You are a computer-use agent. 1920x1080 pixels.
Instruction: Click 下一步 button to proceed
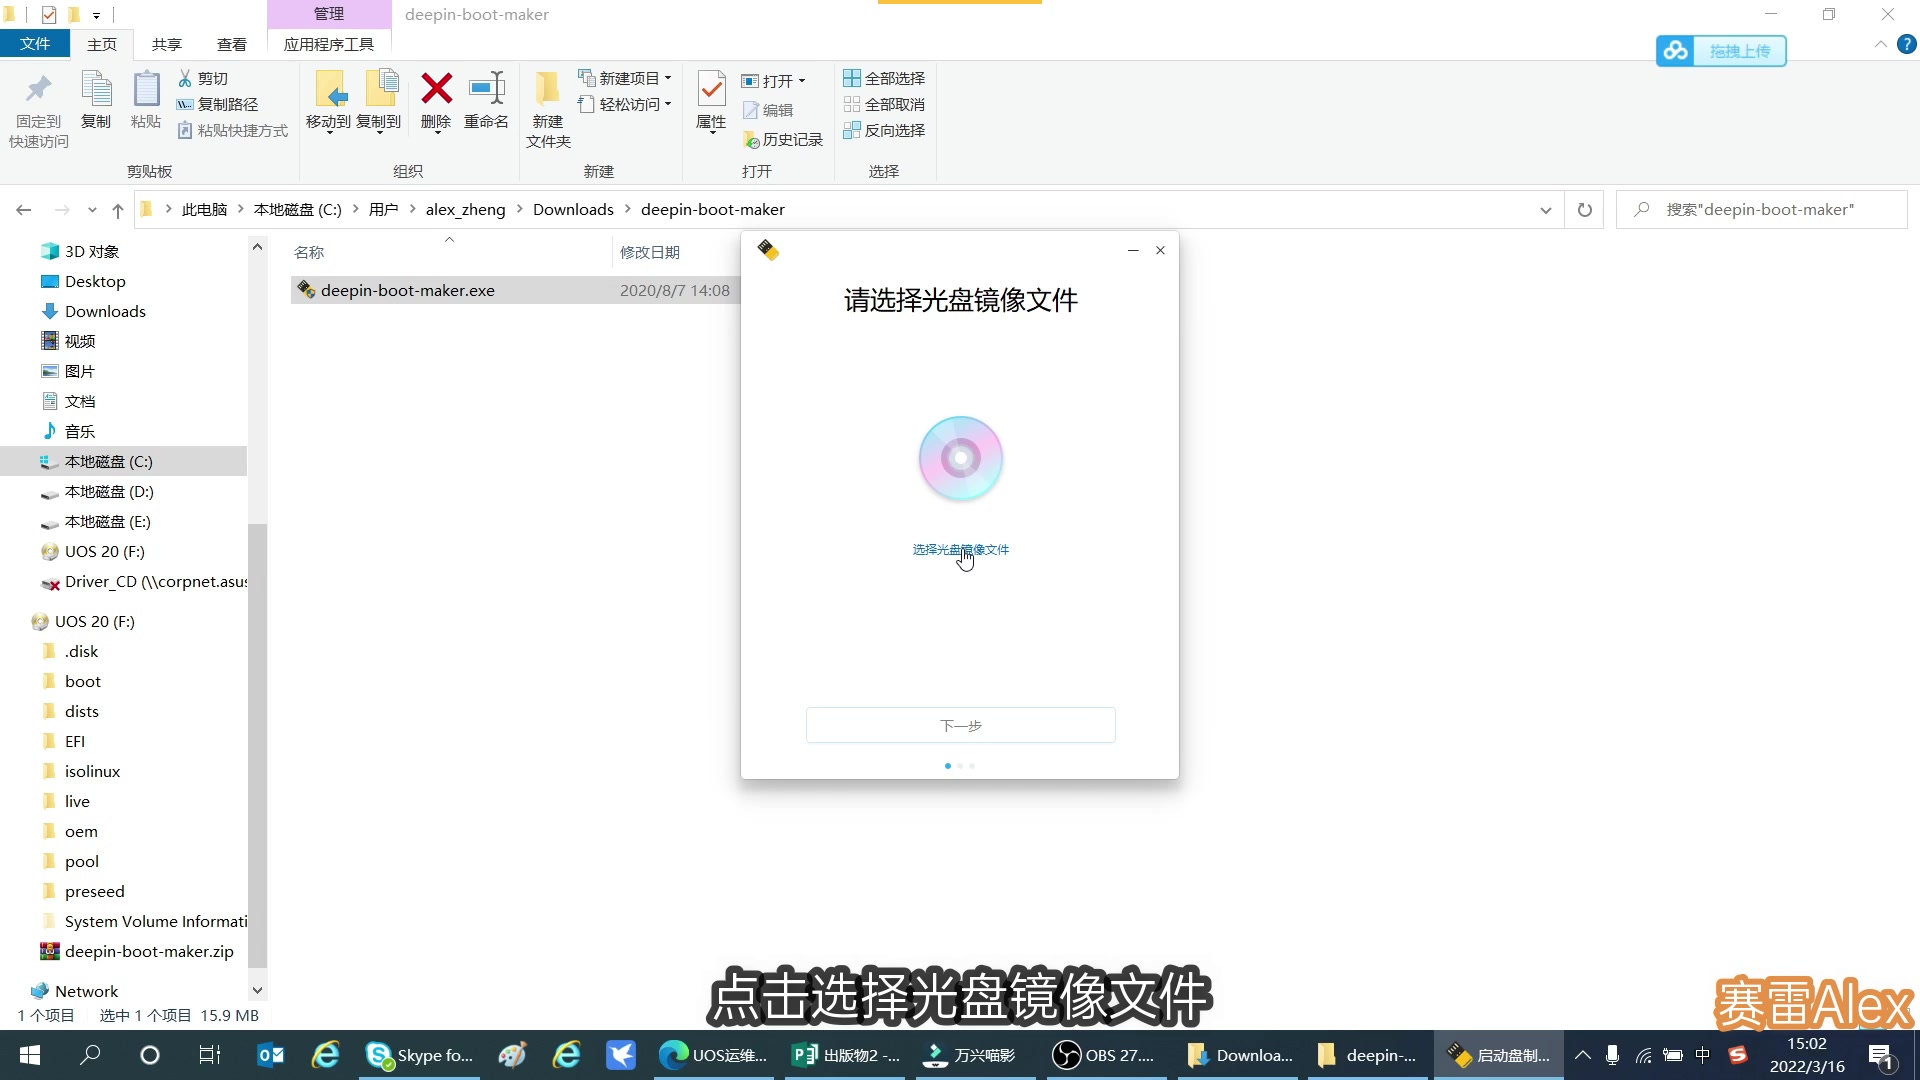pyautogui.click(x=960, y=724)
